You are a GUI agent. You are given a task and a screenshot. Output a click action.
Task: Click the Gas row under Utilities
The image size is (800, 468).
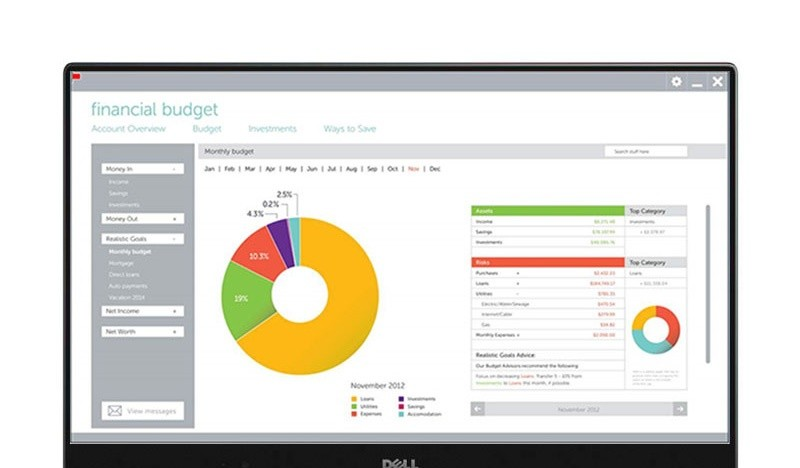(x=547, y=325)
